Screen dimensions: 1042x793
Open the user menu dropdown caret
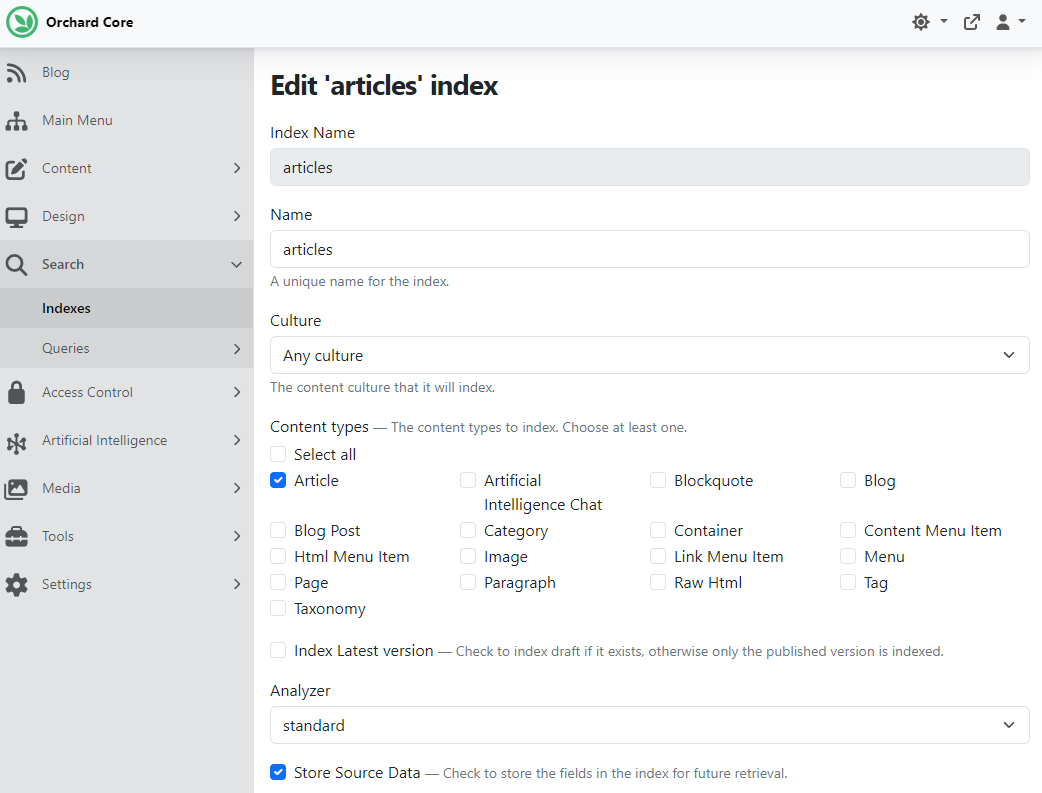tap(1022, 21)
